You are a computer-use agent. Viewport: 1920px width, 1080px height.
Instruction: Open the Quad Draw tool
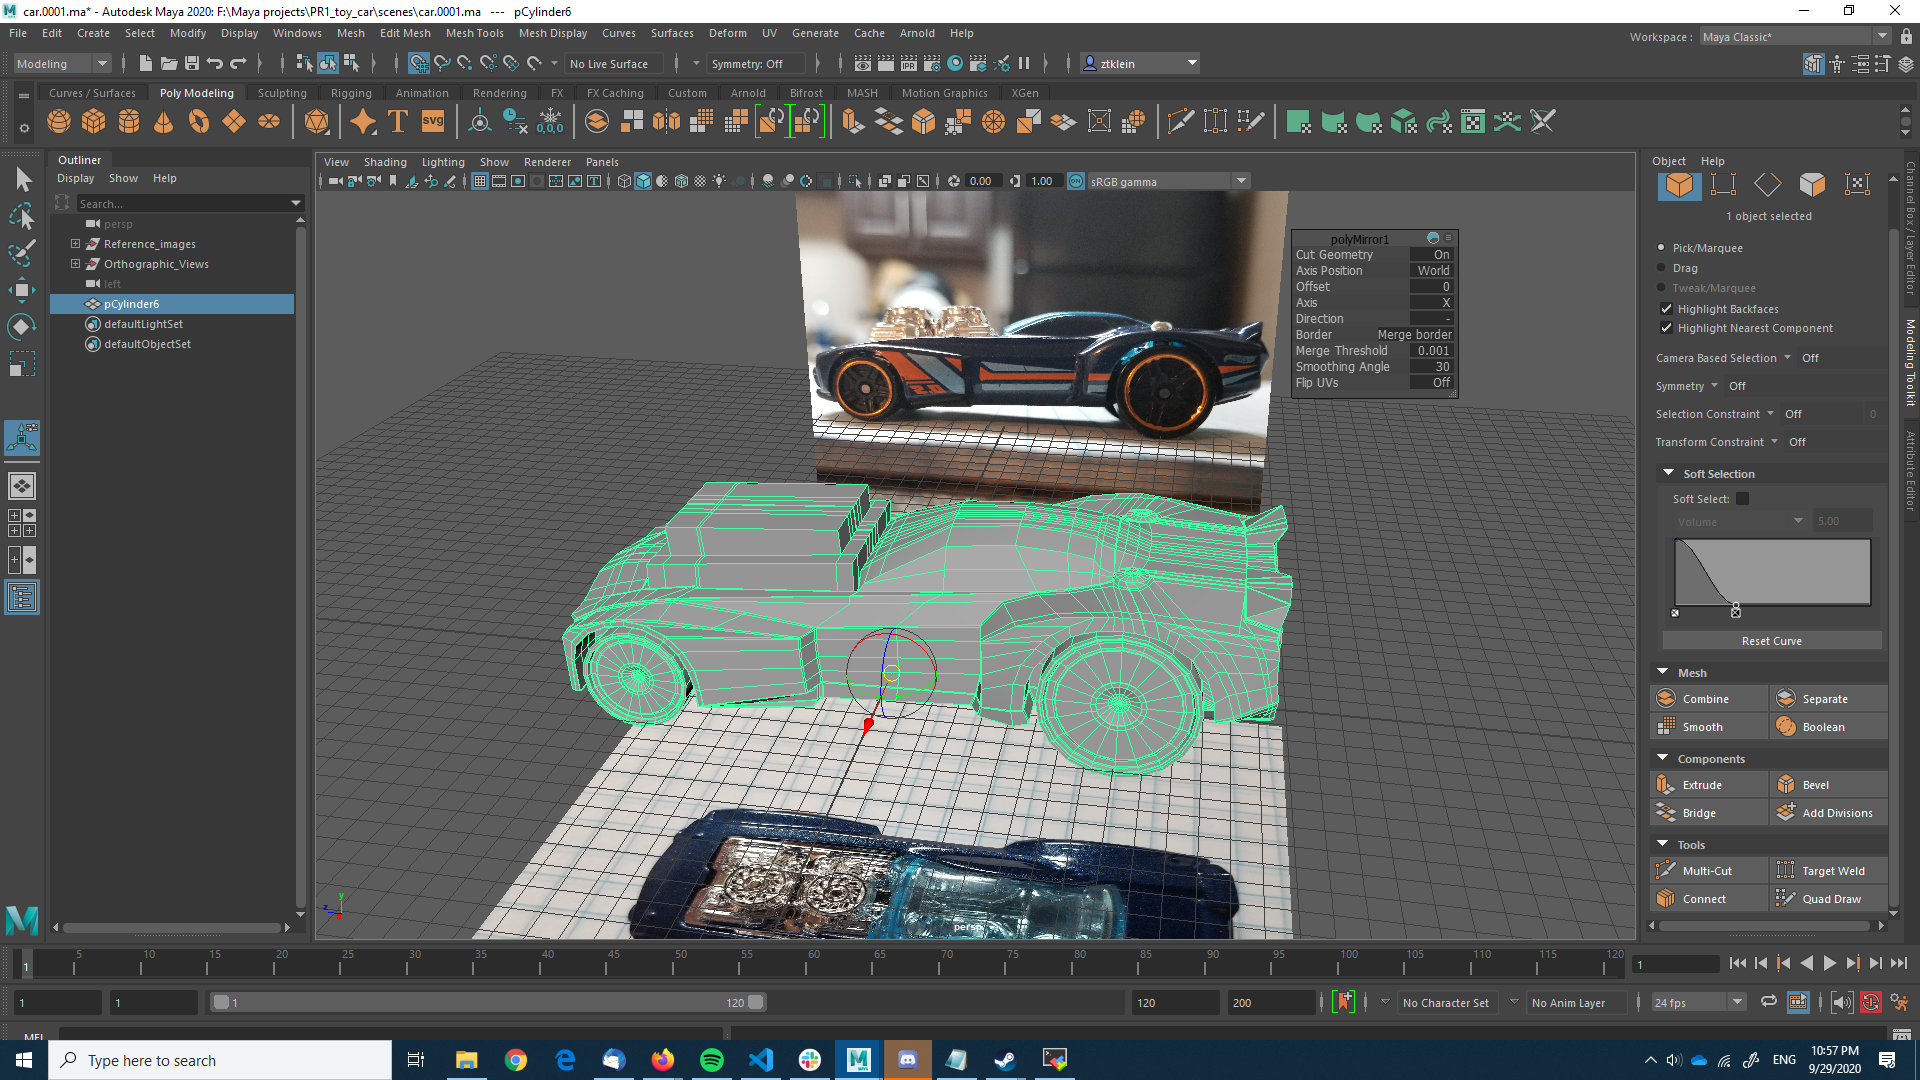point(1828,898)
